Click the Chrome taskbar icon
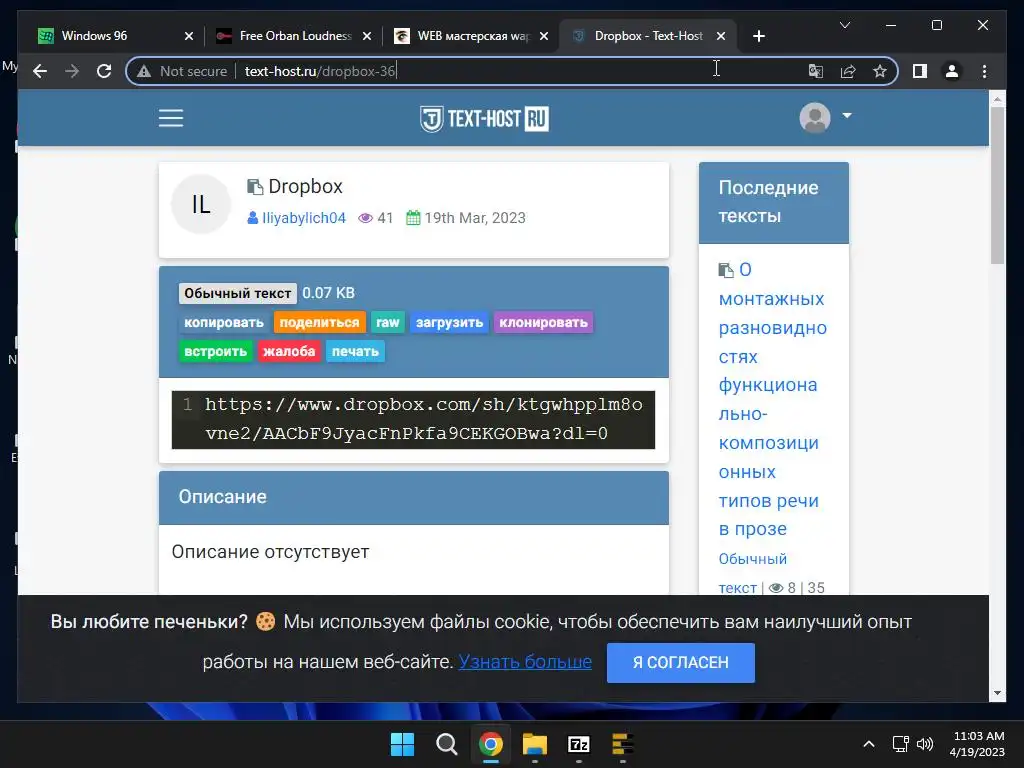This screenshot has width=1024, height=768. click(490, 744)
